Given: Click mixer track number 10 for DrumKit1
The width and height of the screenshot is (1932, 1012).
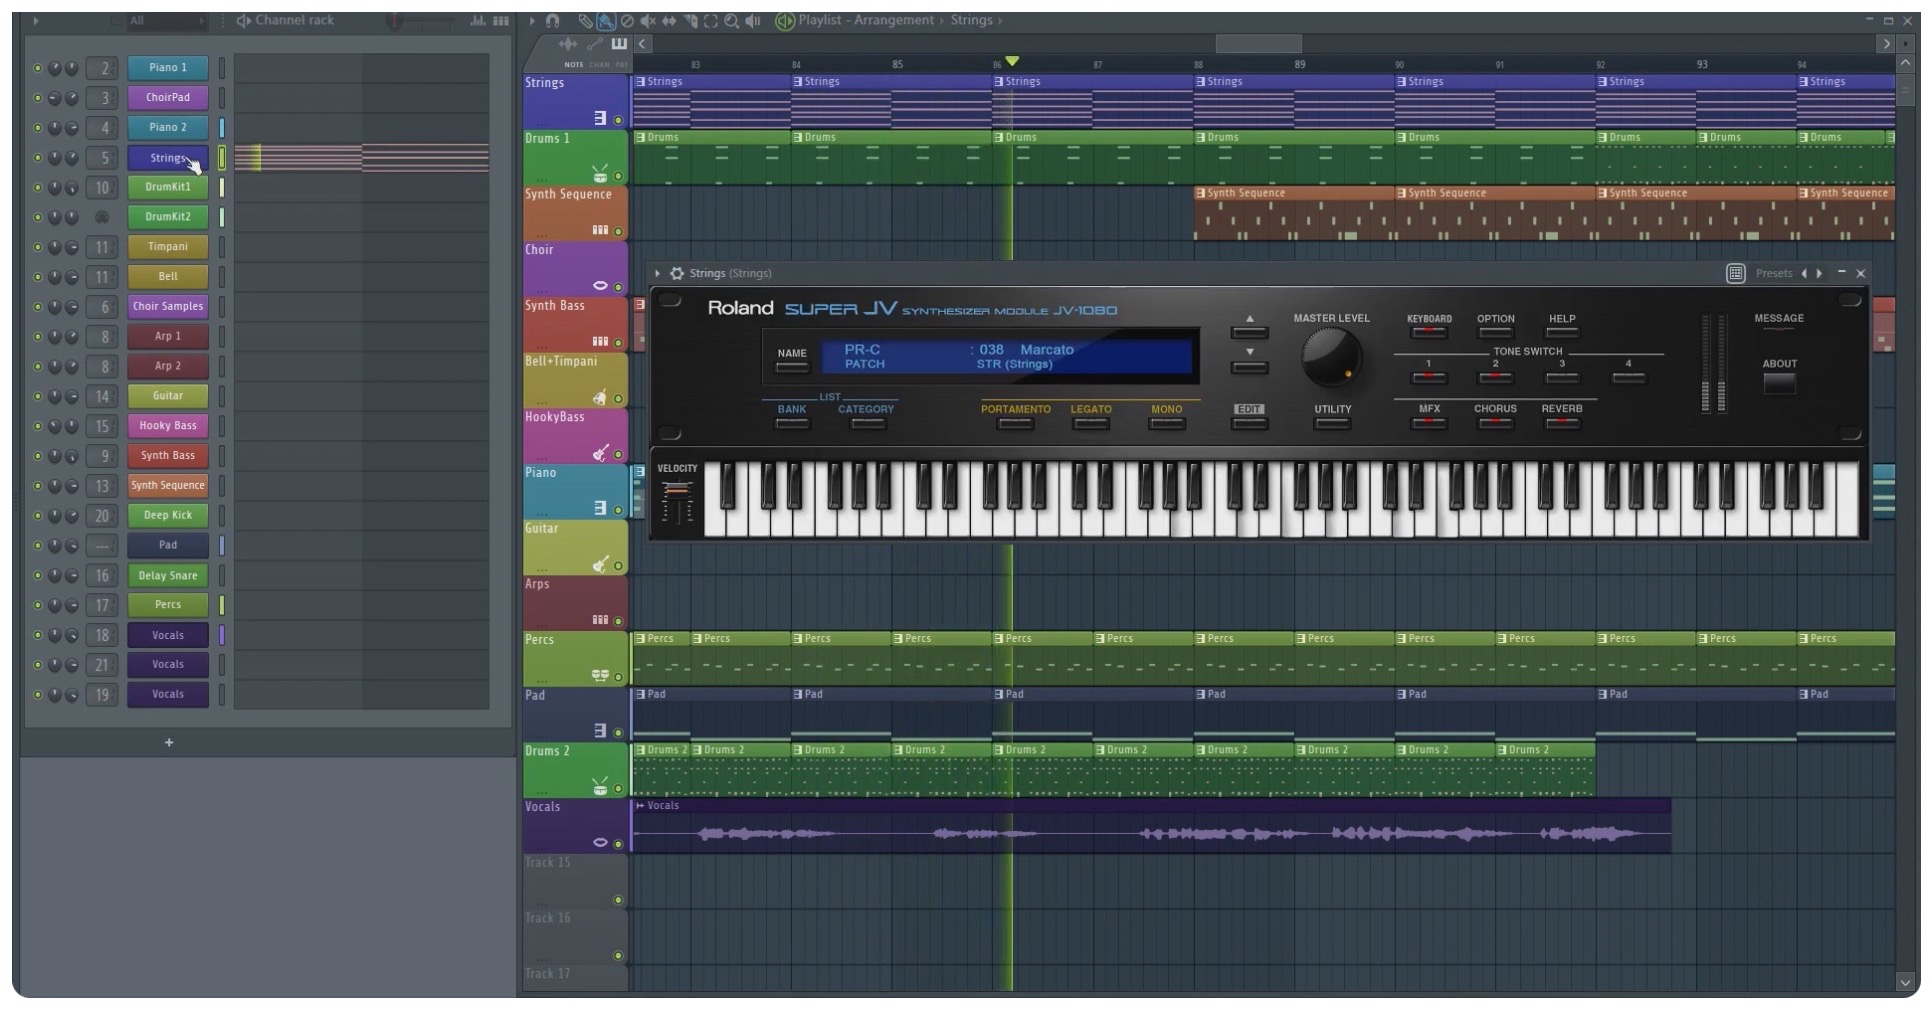Looking at the screenshot, I should click(102, 187).
